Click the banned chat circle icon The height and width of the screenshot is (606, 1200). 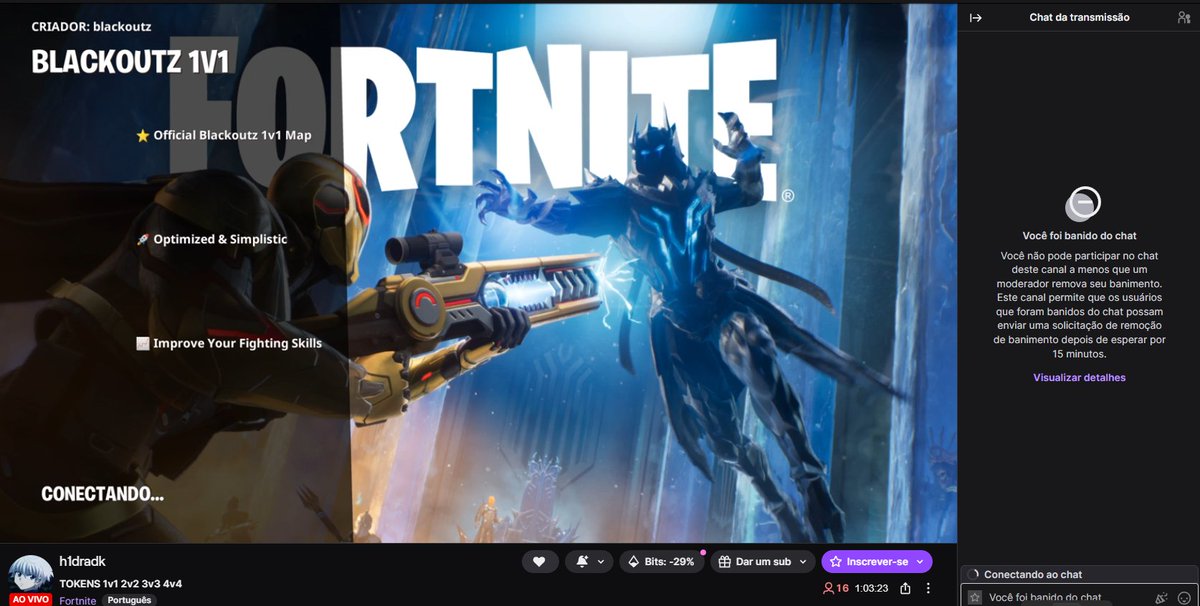point(1083,204)
